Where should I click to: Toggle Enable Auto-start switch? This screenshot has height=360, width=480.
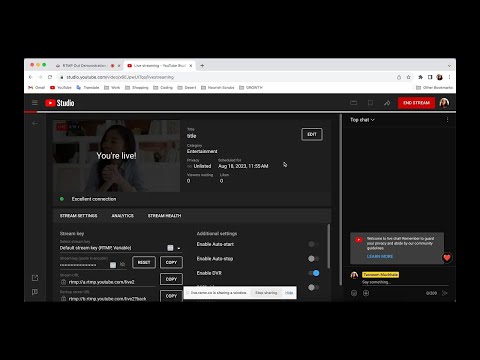point(313,244)
